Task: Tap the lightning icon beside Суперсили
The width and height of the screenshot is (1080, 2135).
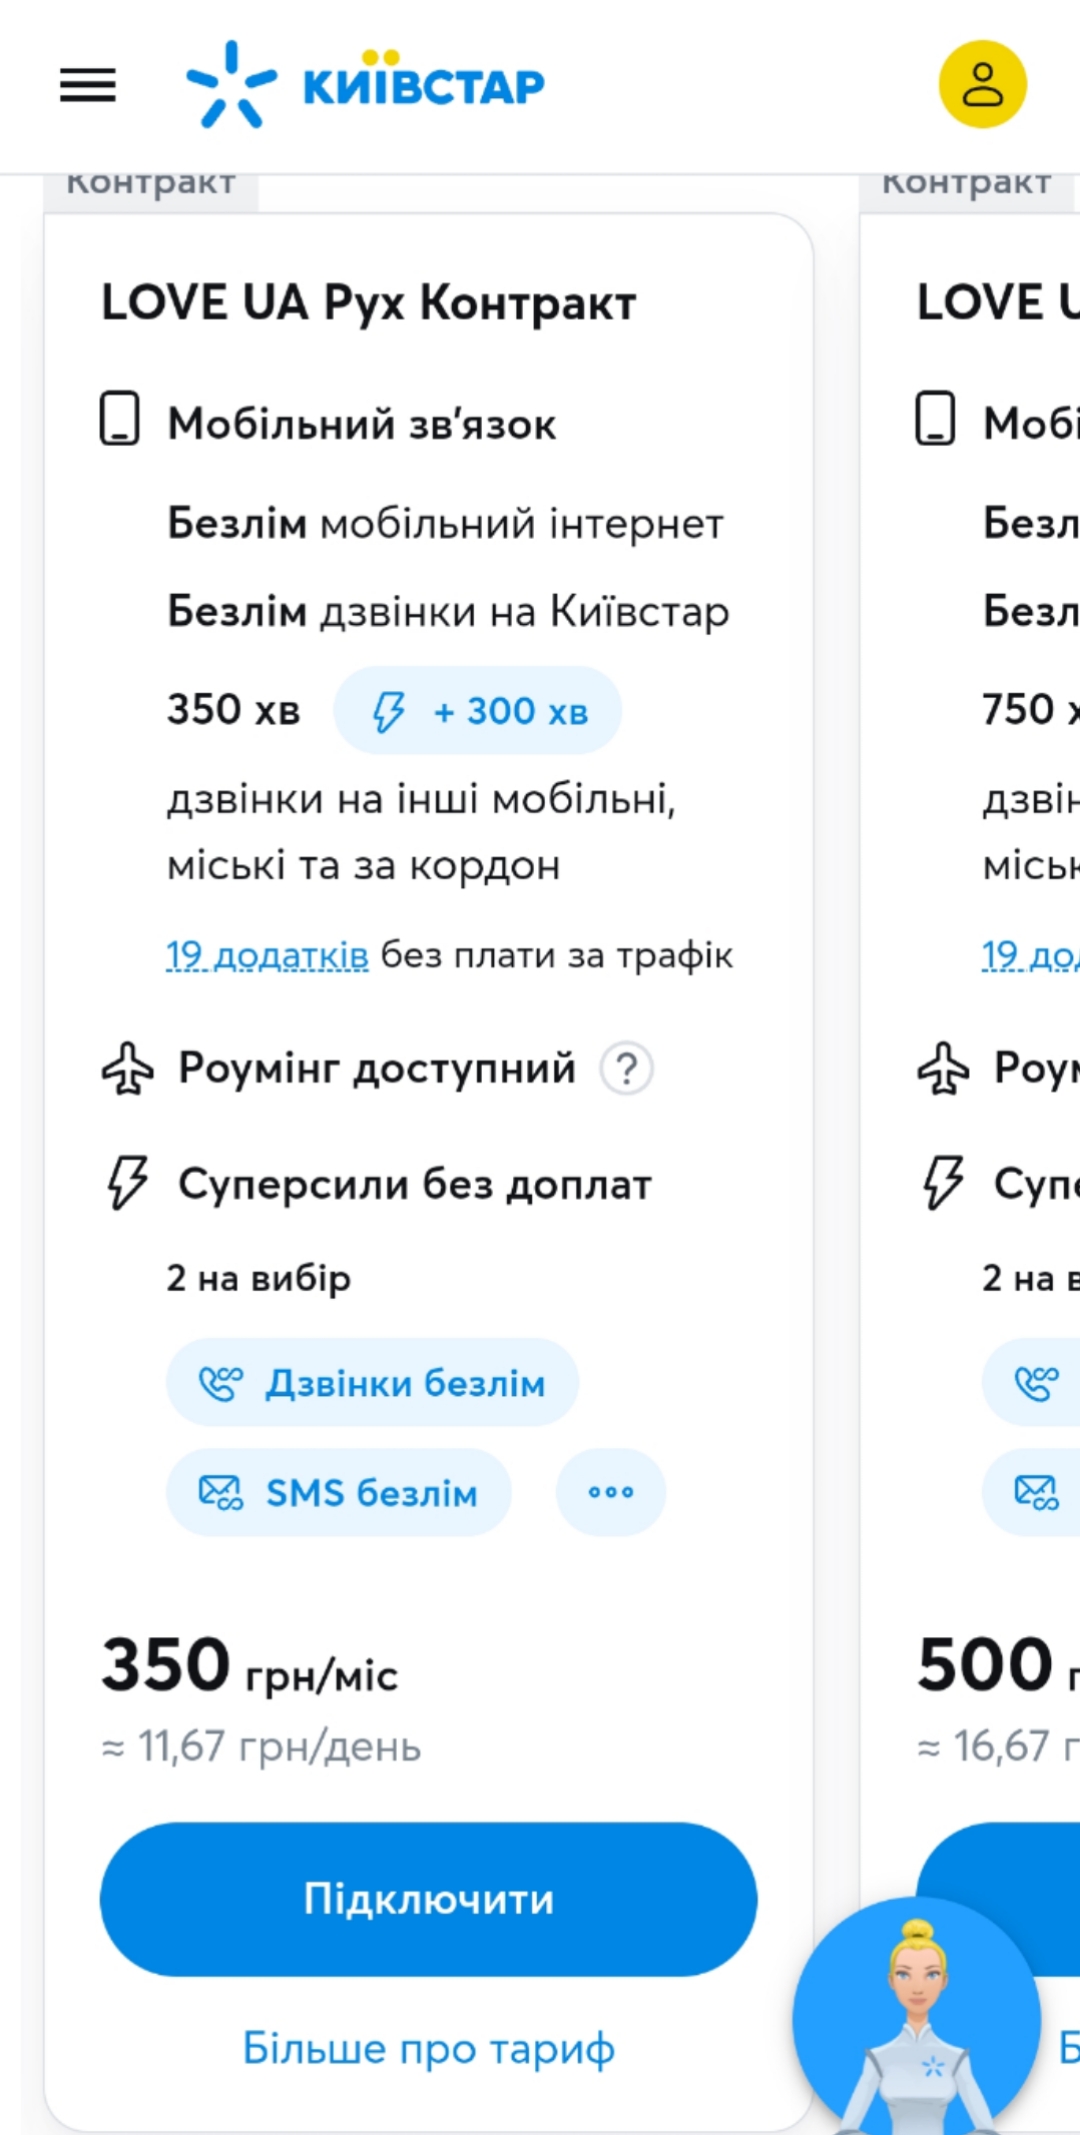Action: coord(128,1183)
